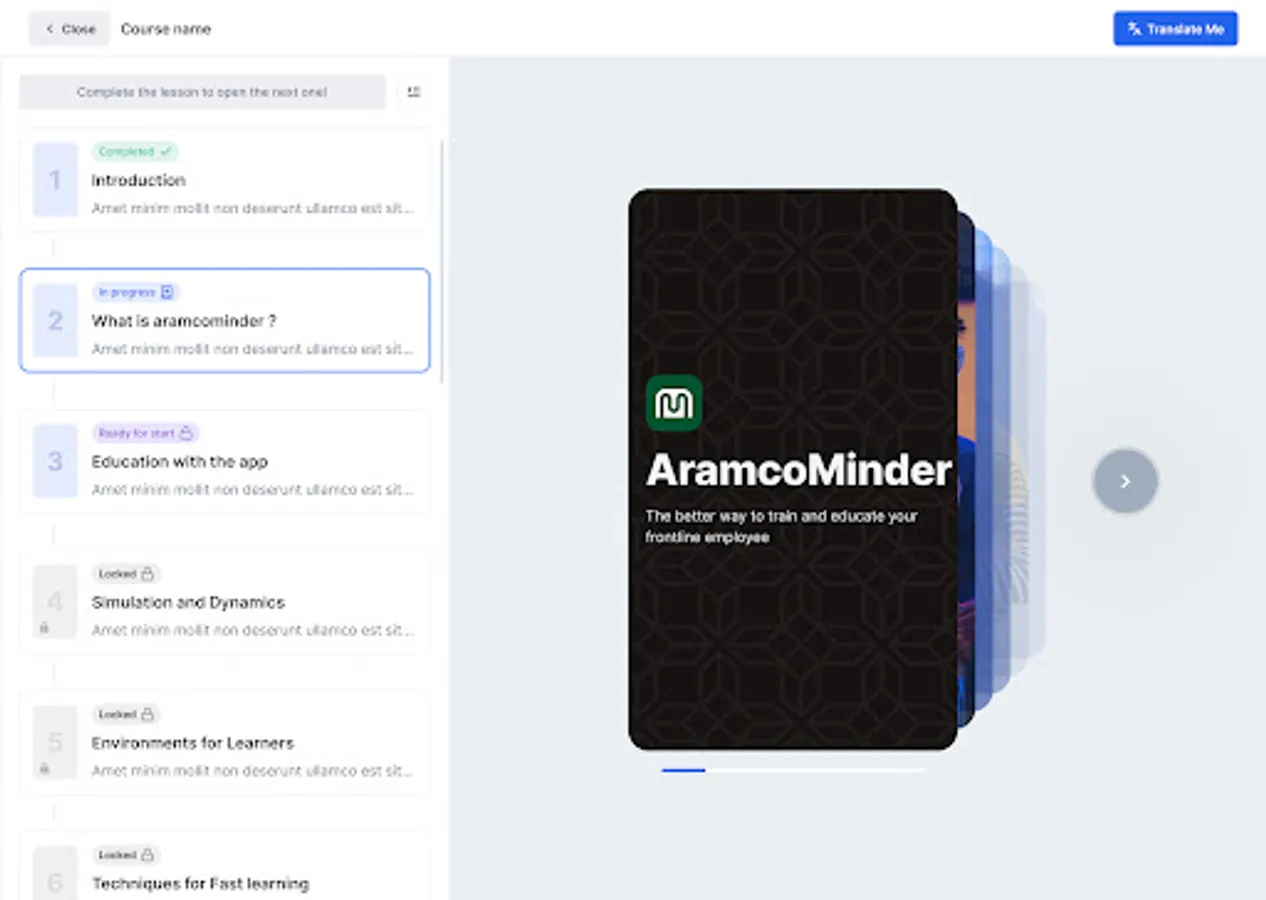Click Locked badge above Environments for Learners
Image resolution: width=1266 pixels, height=900 pixels.
(126, 714)
